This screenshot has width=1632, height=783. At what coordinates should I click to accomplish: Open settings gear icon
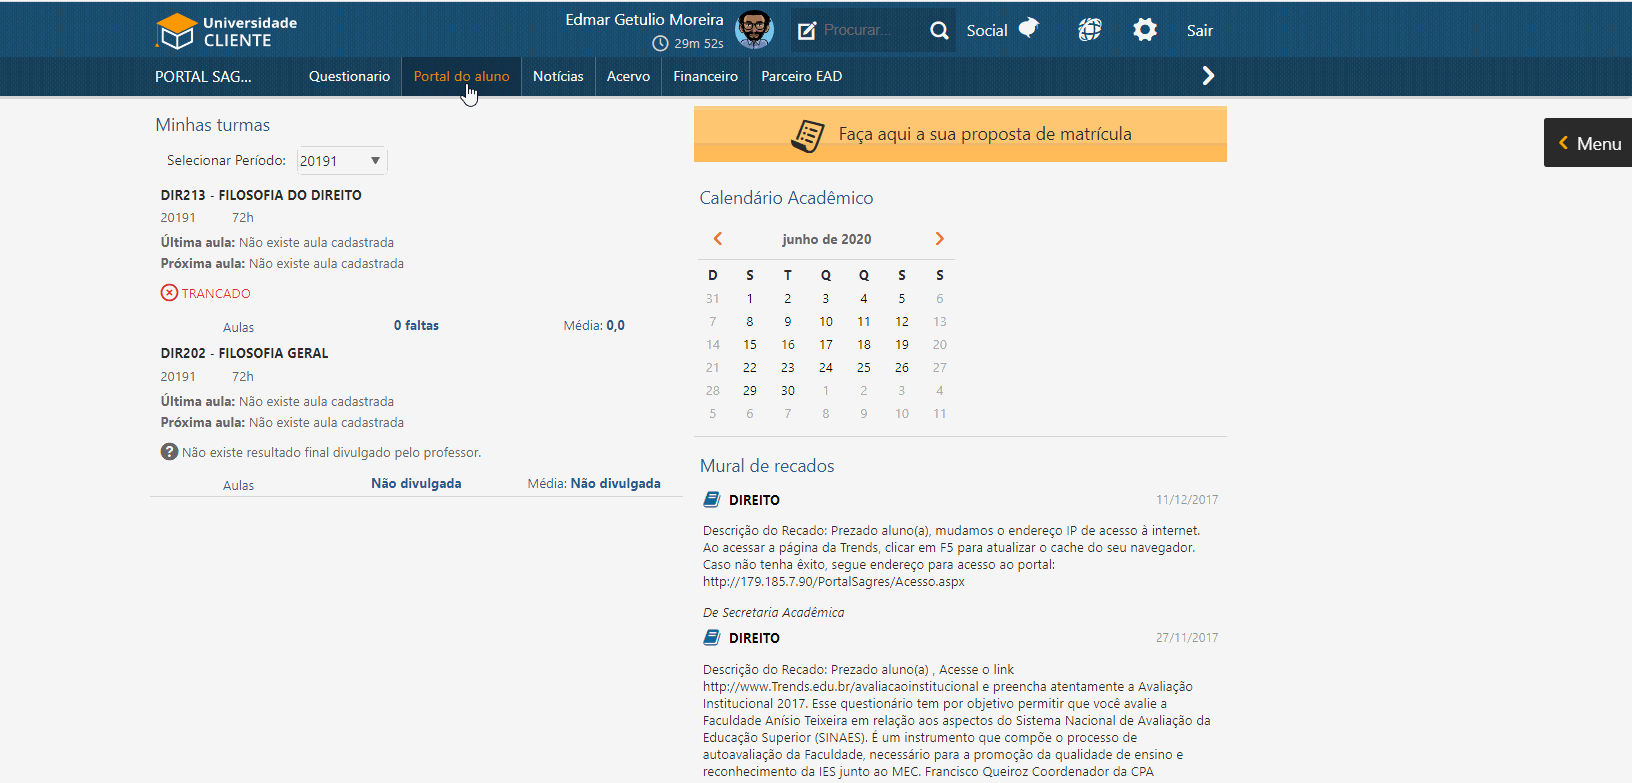tap(1145, 30)
